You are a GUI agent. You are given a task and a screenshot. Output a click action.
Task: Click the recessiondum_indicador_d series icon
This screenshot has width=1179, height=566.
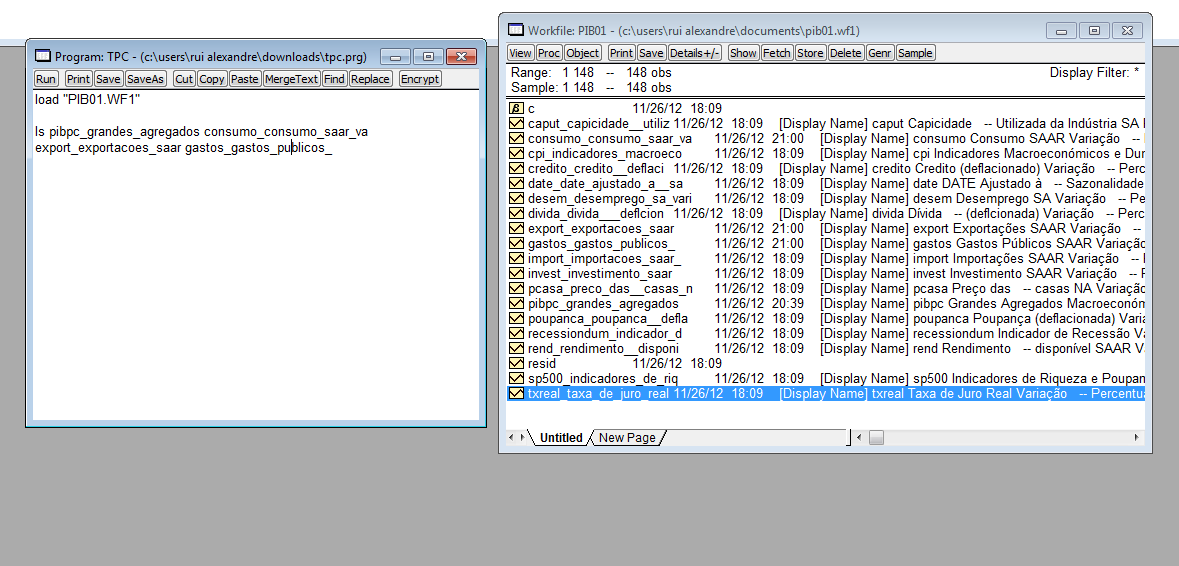(516, 334)
